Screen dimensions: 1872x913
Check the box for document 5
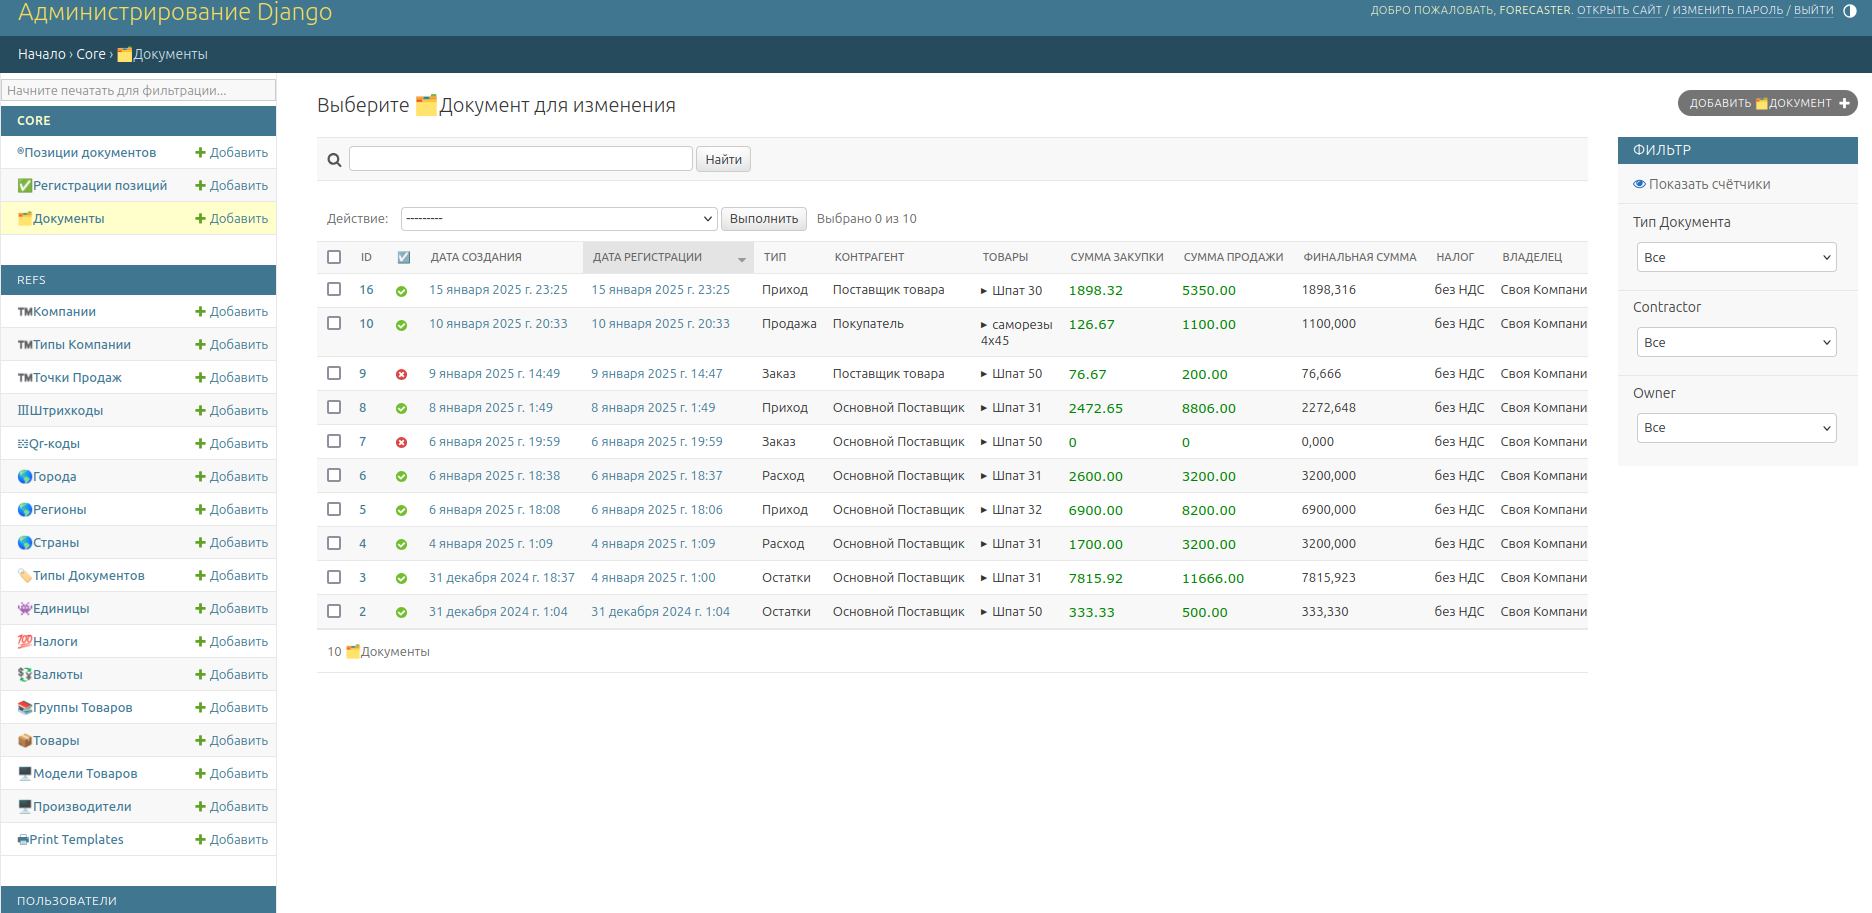[334, 509]
